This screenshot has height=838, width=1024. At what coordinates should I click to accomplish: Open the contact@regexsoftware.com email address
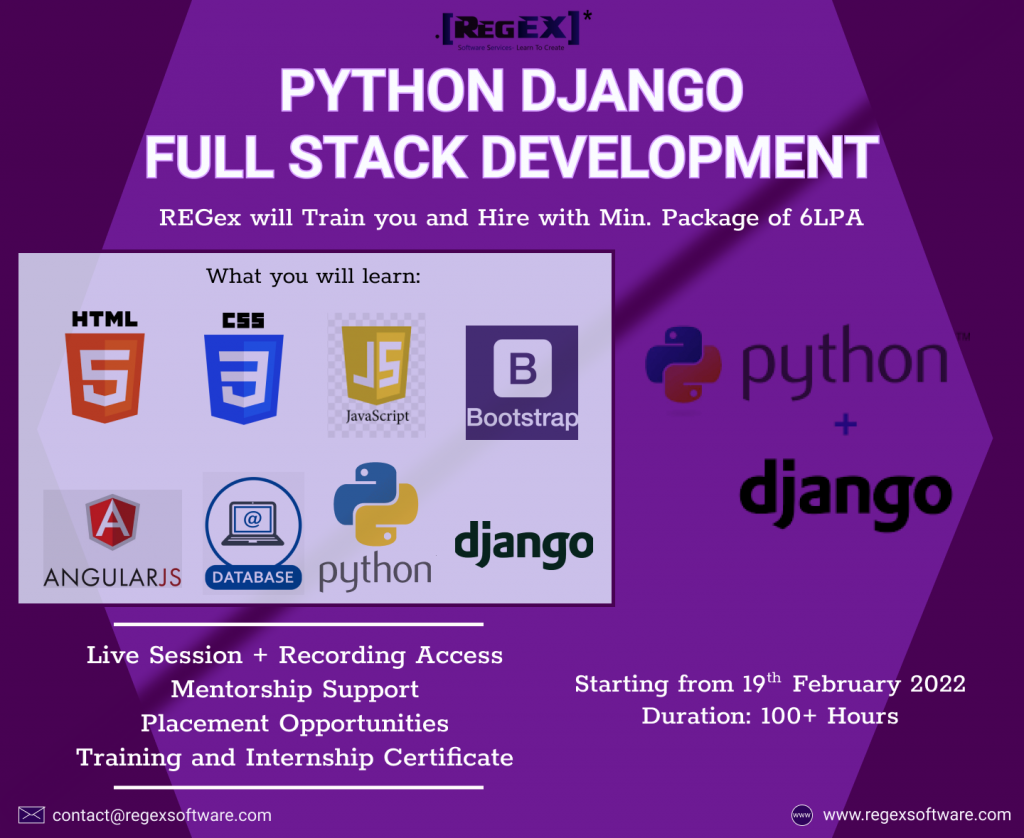tap(162, 815)
